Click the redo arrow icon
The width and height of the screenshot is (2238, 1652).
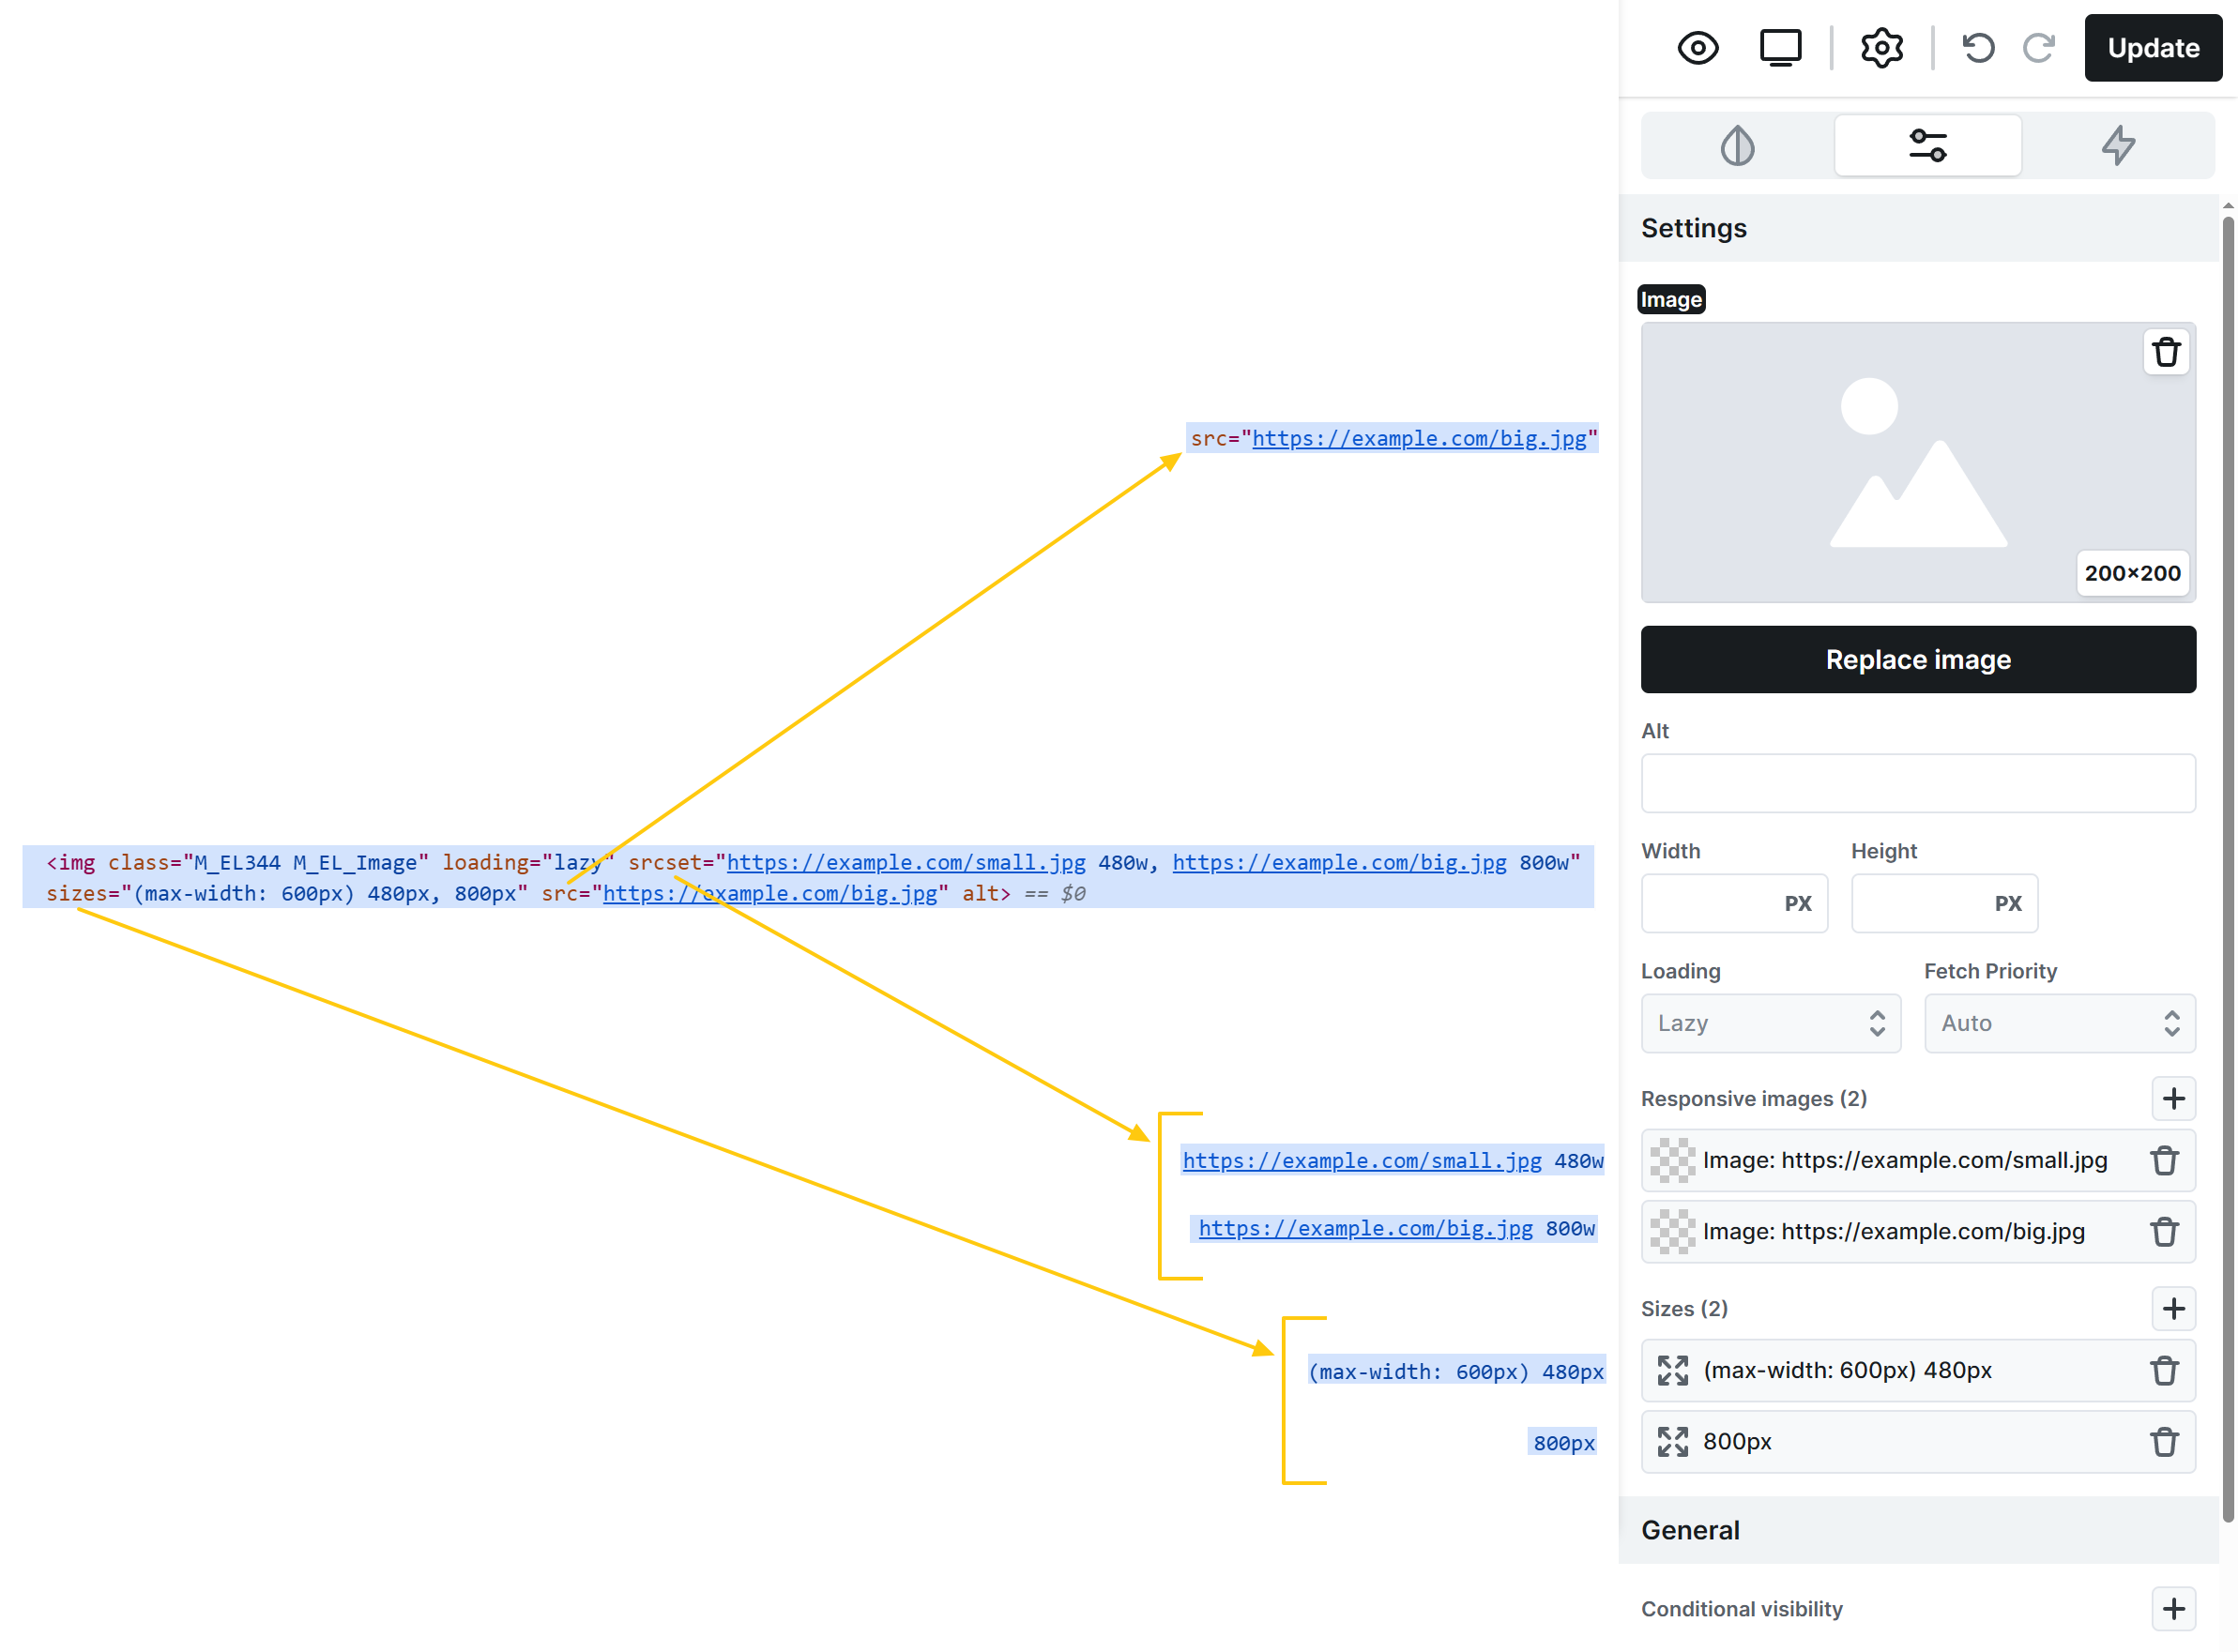2038,48
